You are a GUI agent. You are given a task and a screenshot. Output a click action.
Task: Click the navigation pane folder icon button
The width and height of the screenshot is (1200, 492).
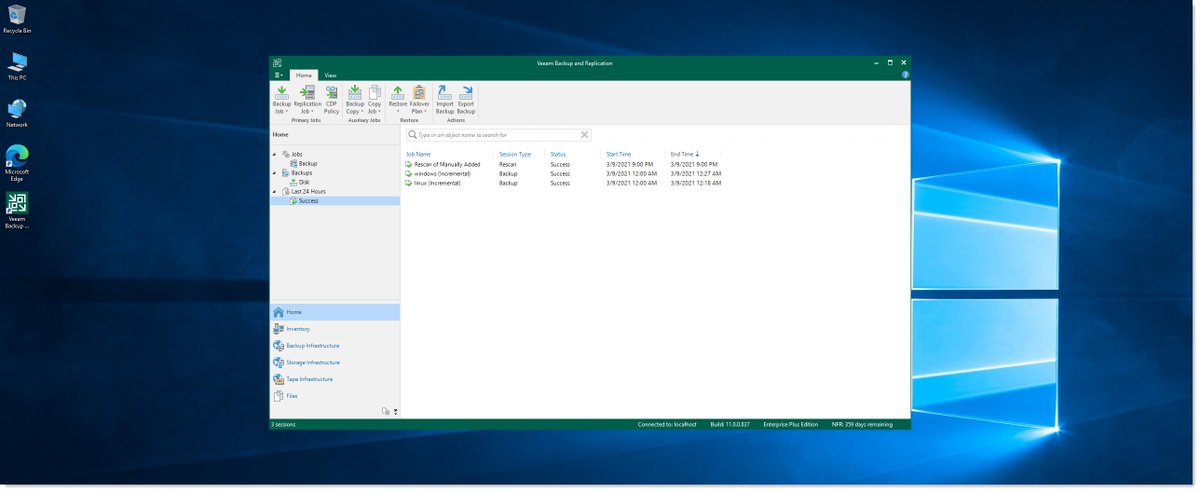click(x=386, y=411)
